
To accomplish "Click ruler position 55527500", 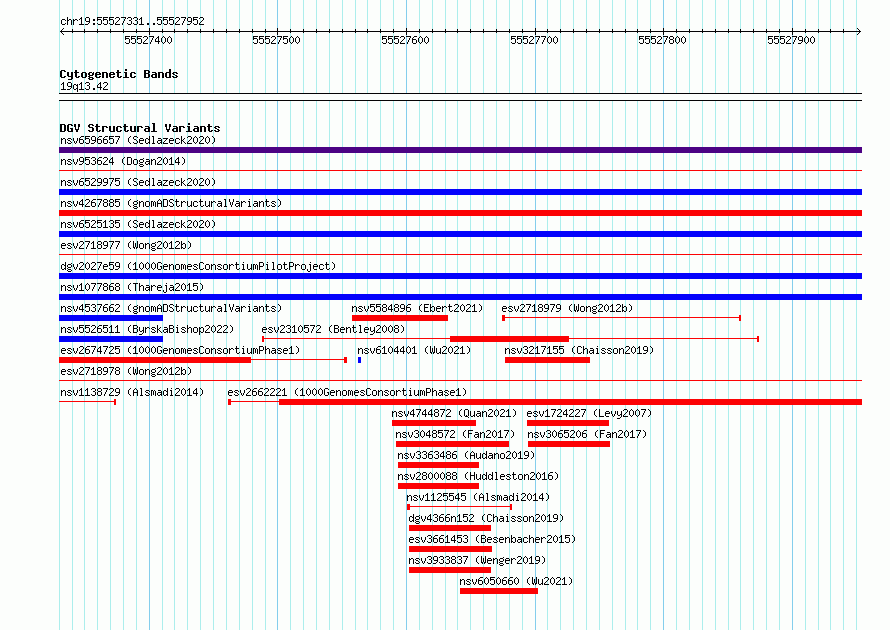I will coord(276,40).
